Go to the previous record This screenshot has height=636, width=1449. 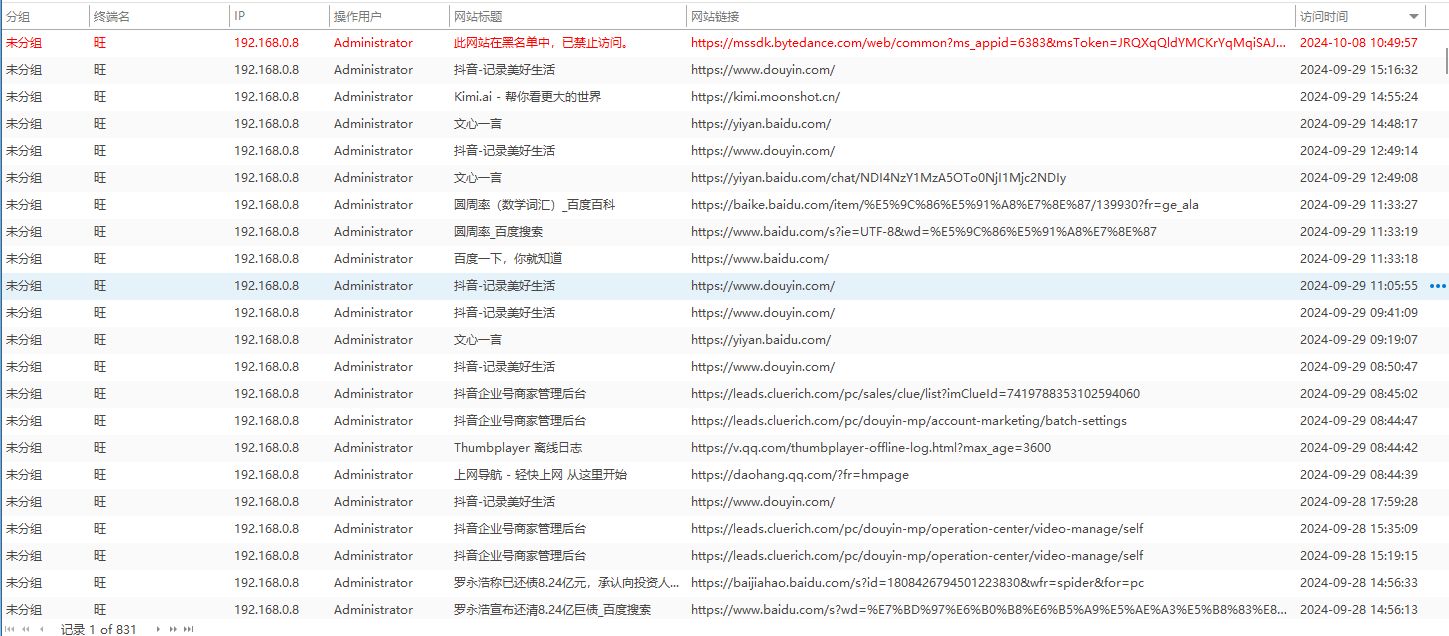(x=42, y=629)
